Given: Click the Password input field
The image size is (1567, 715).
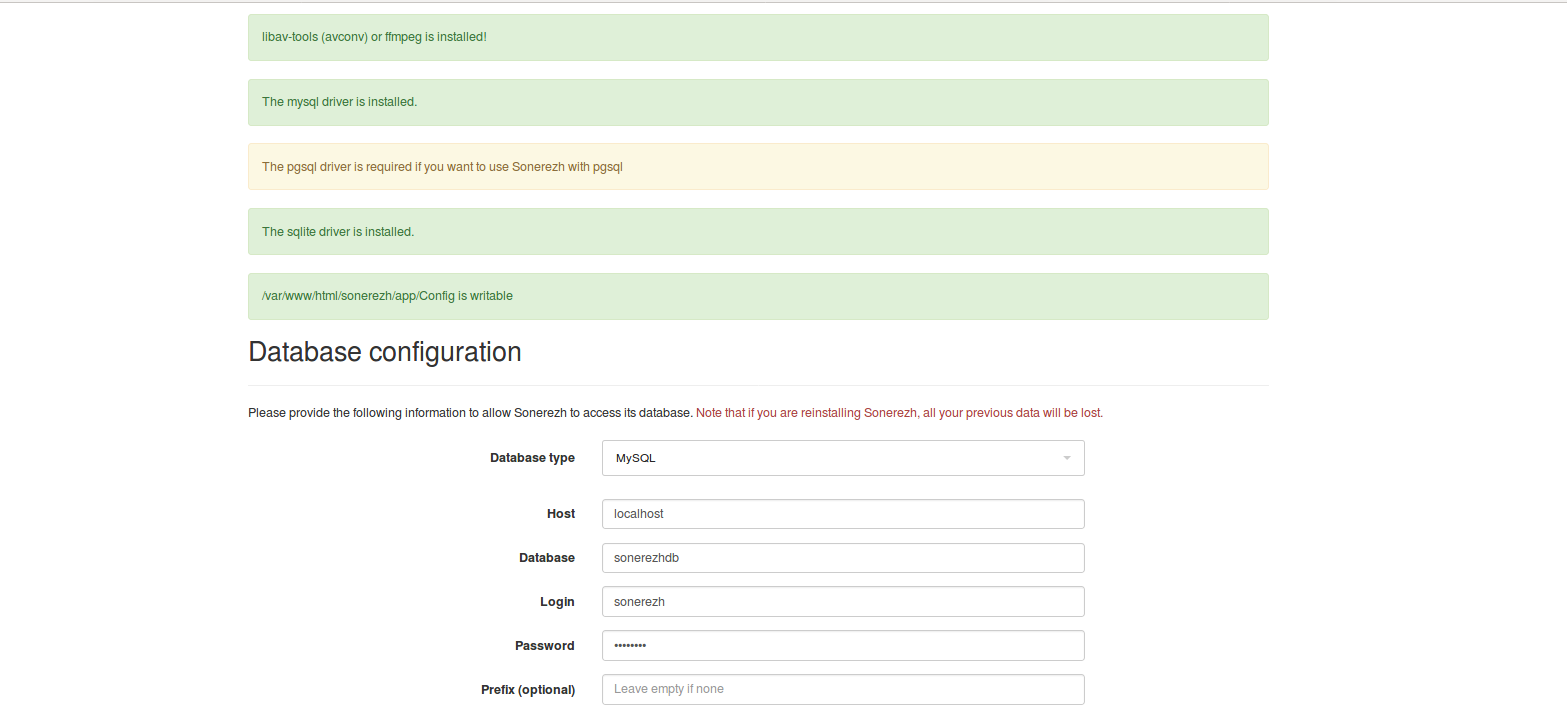Looking at the screenshot, I should click(x=843, y=646).
